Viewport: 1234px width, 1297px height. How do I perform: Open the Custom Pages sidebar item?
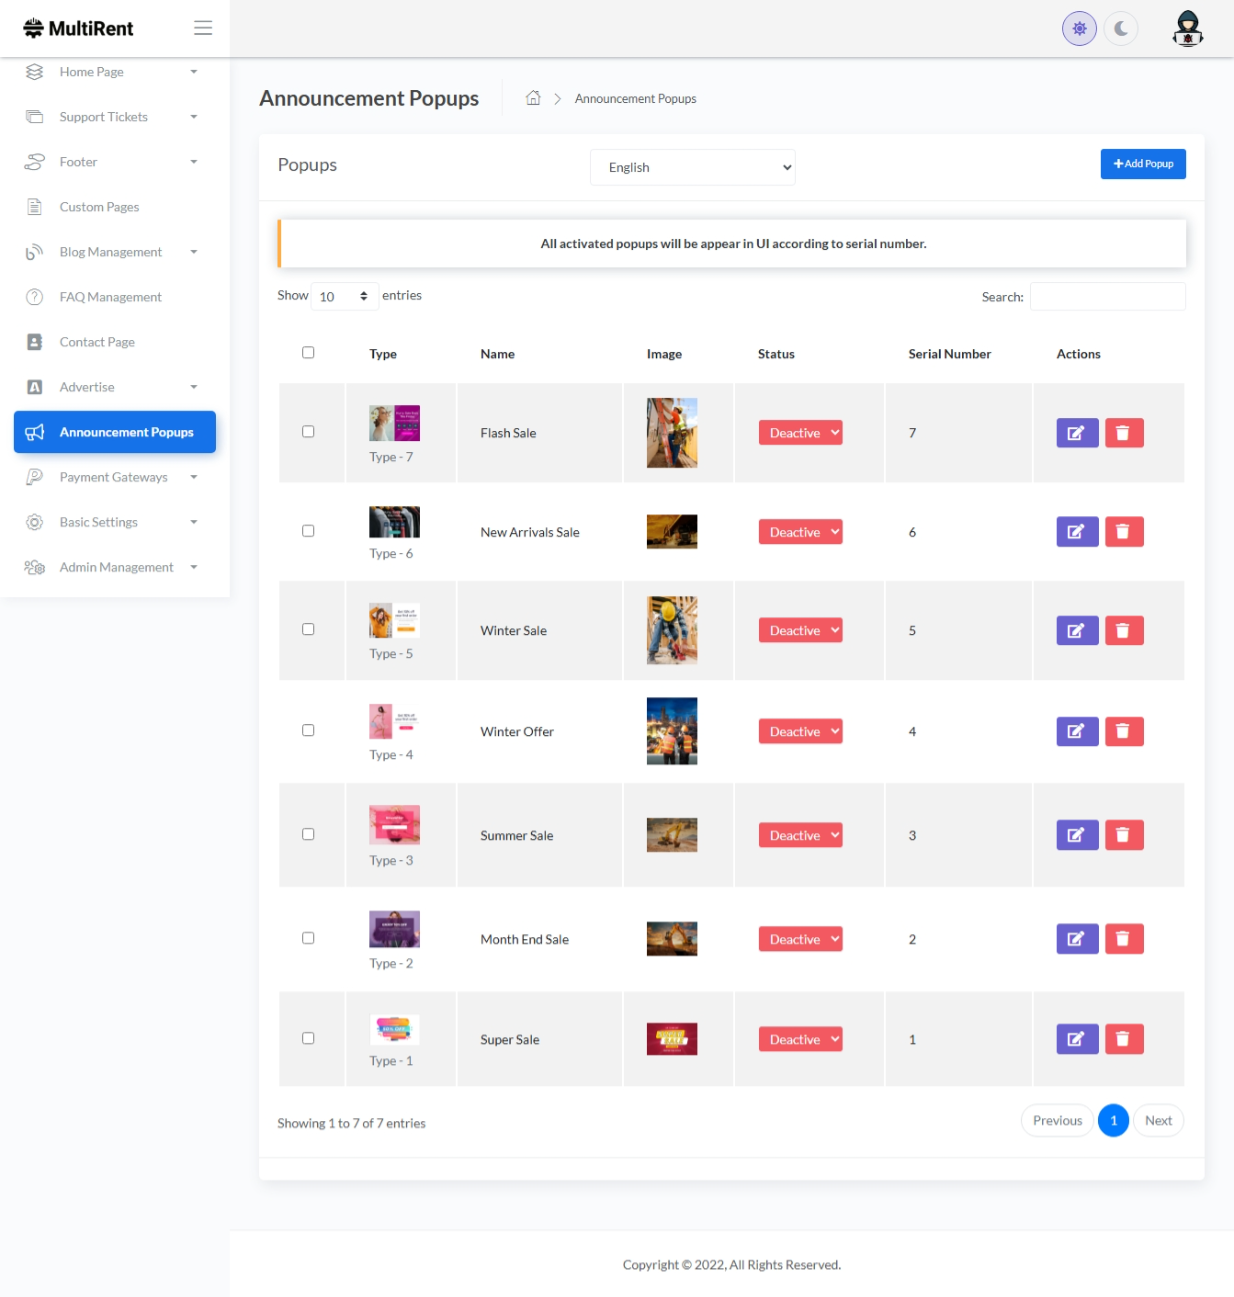click(99, 207)
